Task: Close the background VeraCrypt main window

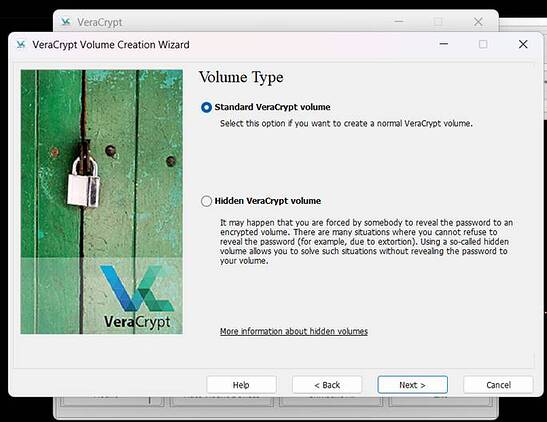Action: [478, 22]
